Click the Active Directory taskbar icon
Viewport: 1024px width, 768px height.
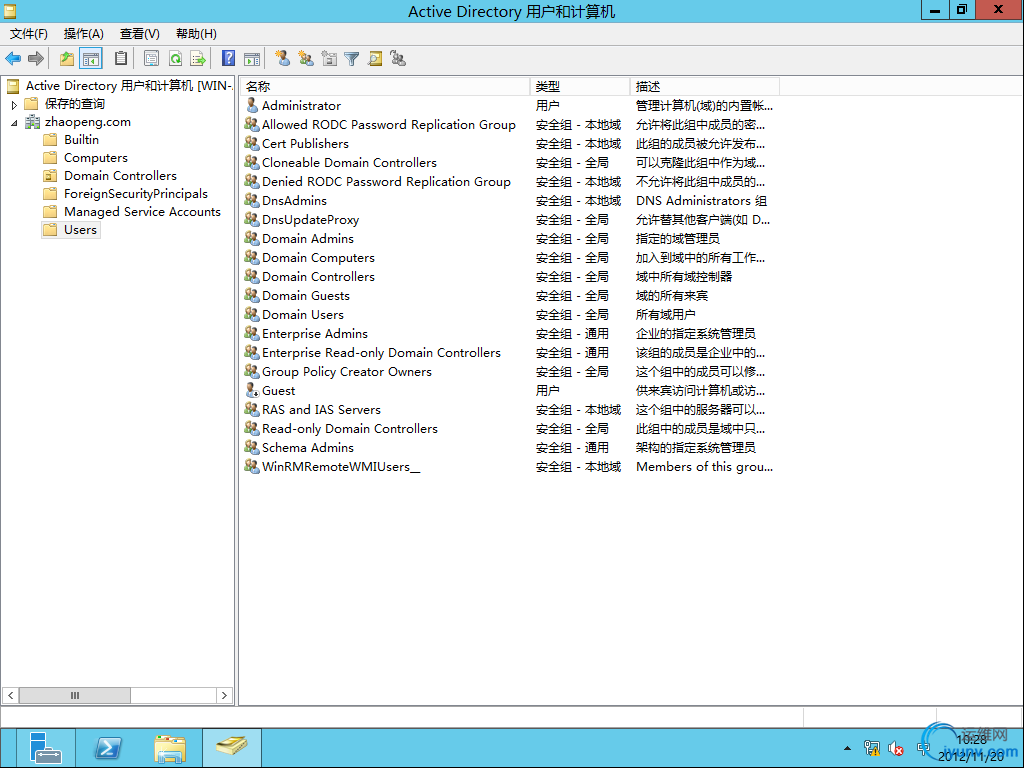click(x=232, y=748)
